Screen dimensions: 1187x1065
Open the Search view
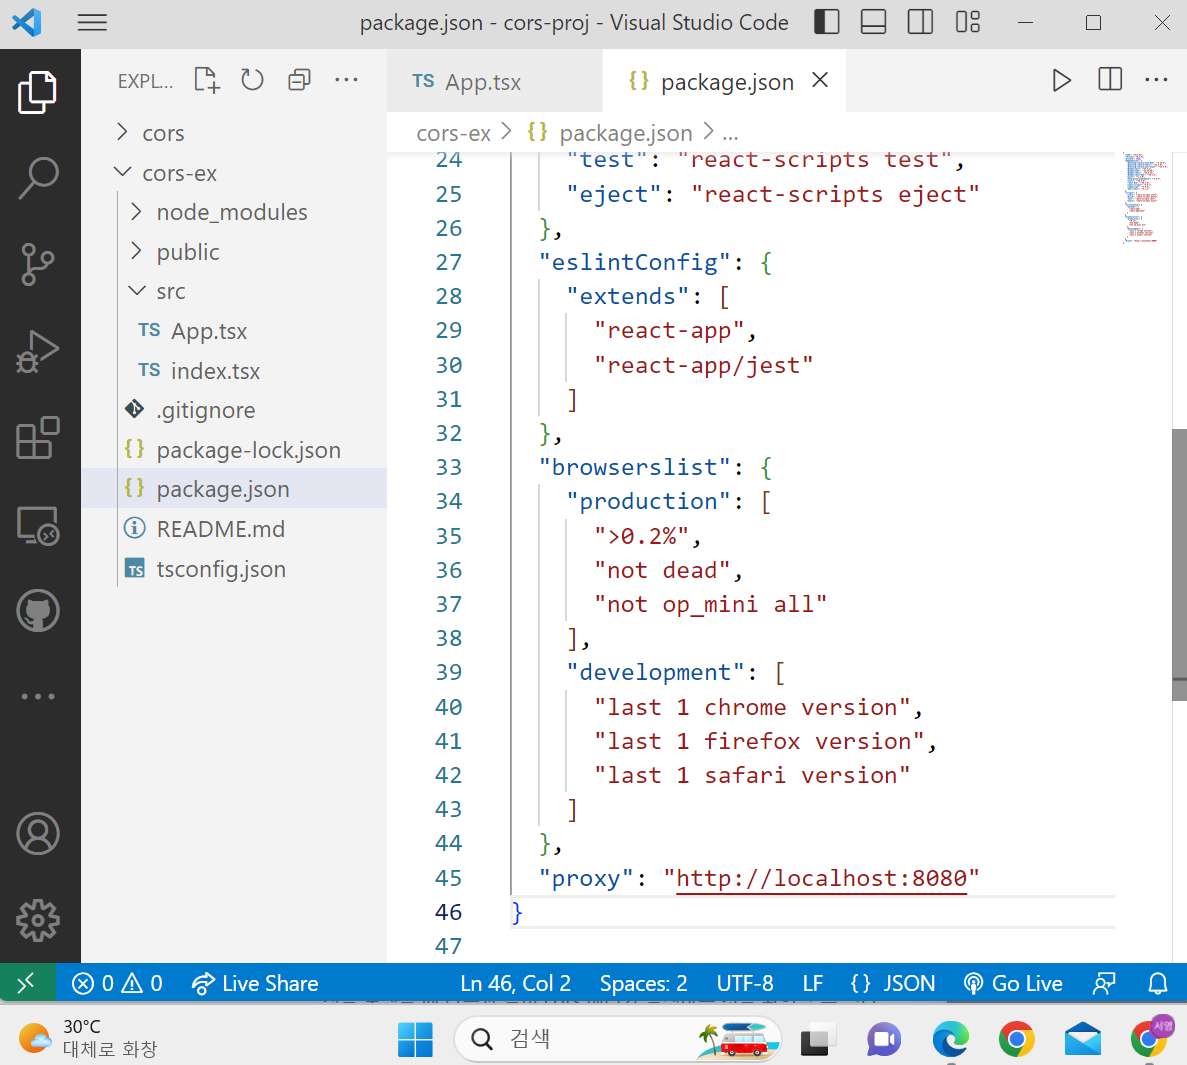(x=38, y=179)
